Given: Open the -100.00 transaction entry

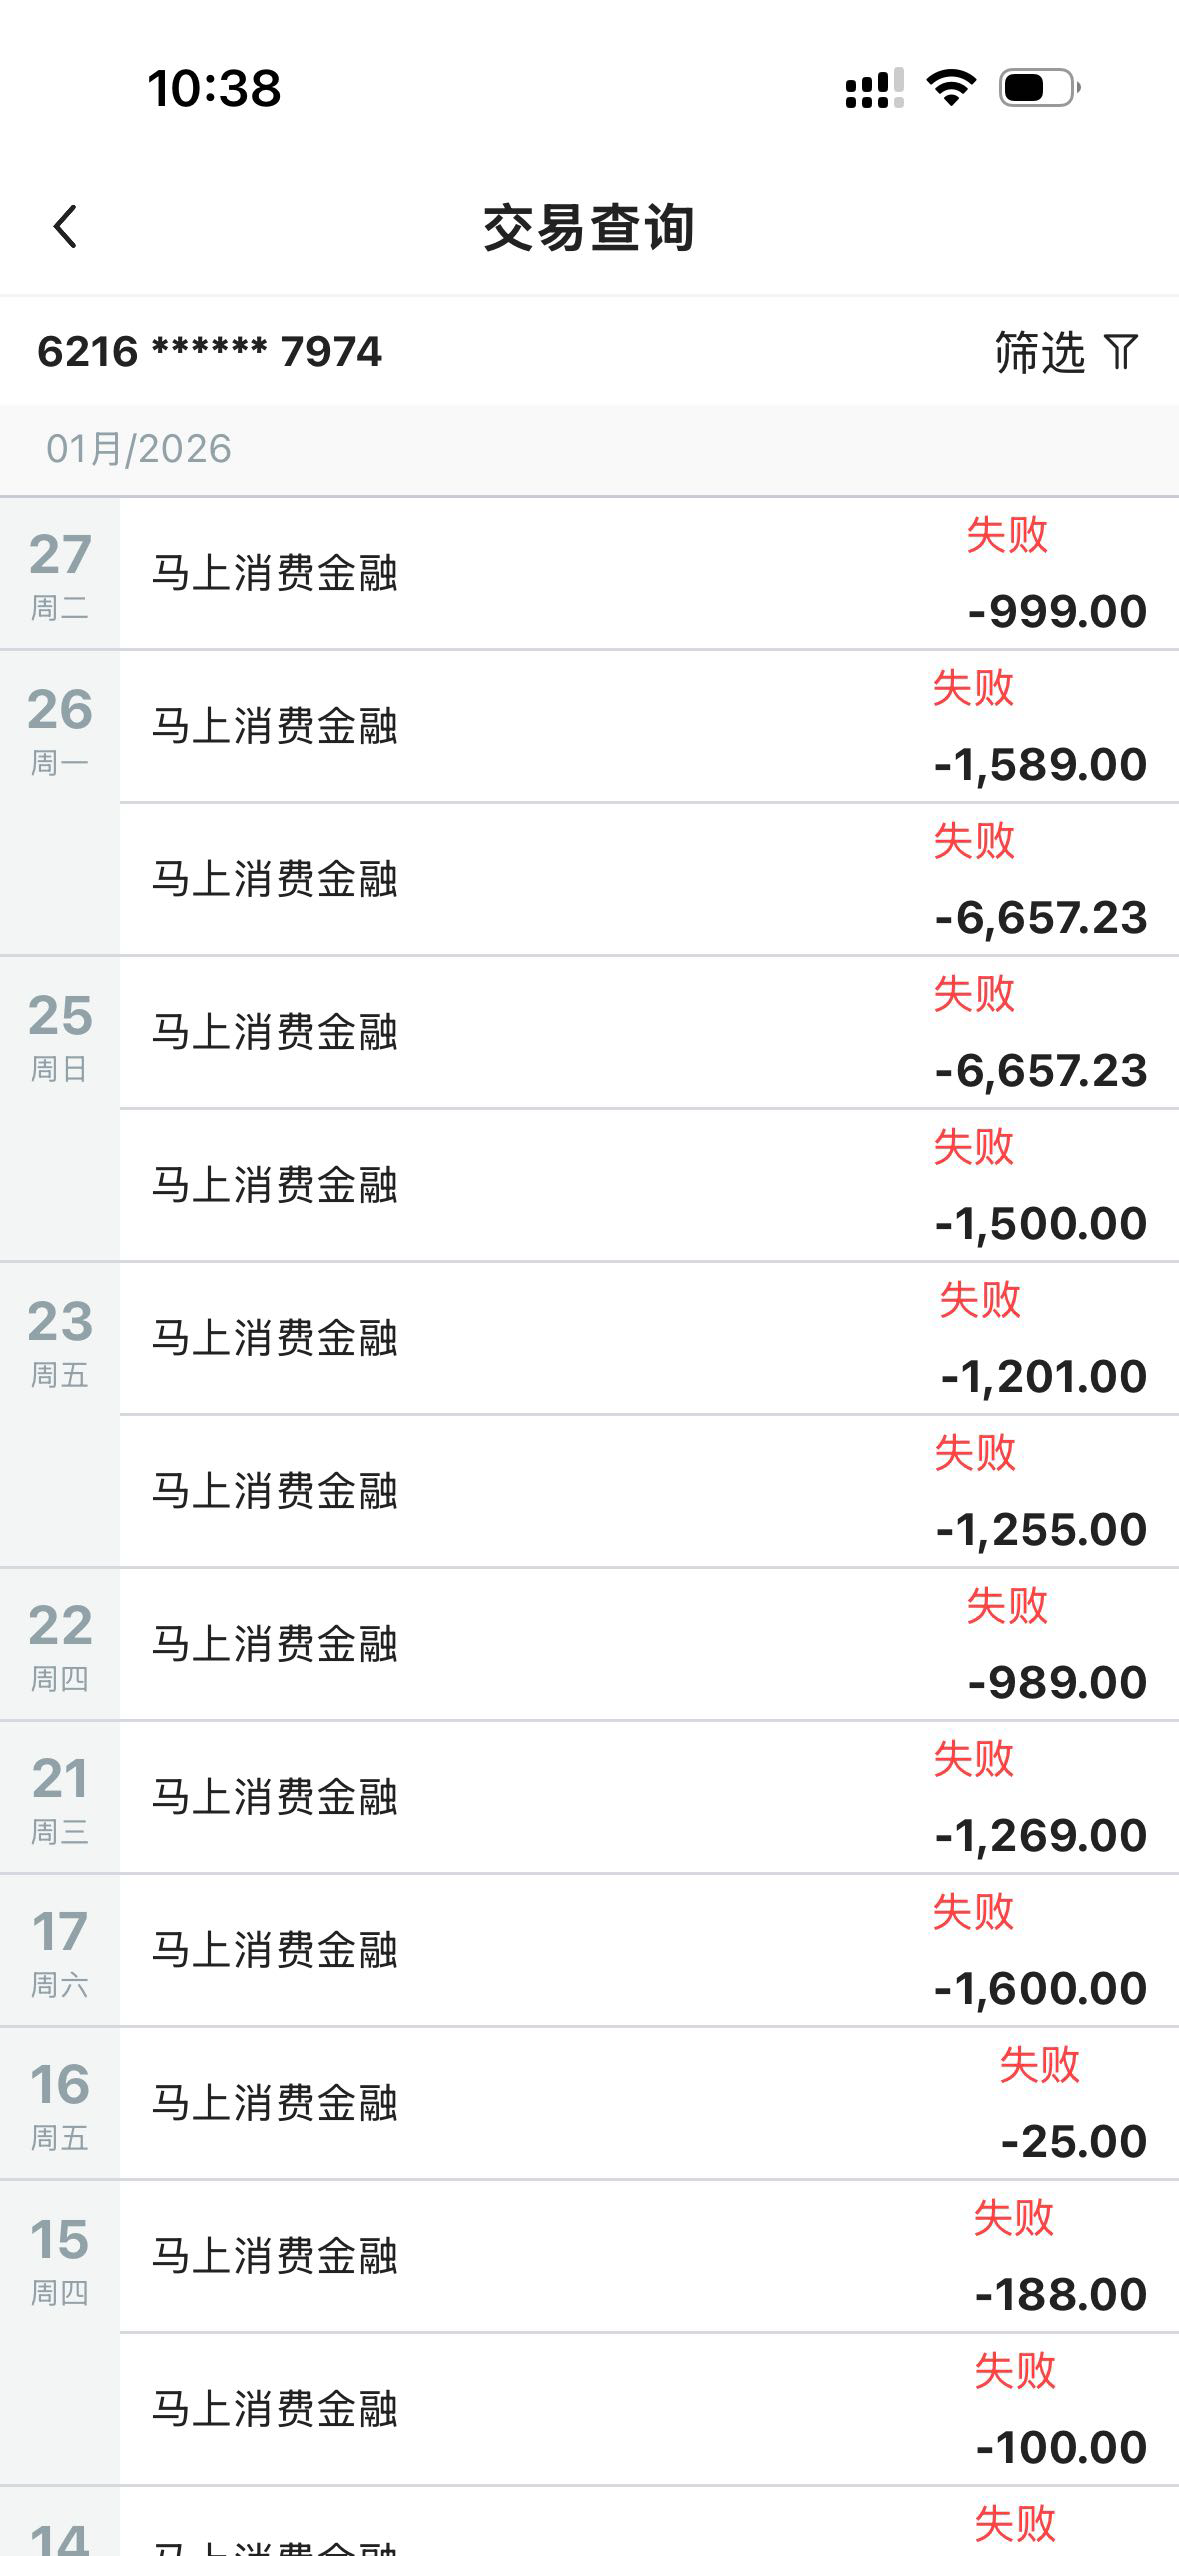Looking at the screenshot, I should pyautogui.click(x=648, y=2410).
